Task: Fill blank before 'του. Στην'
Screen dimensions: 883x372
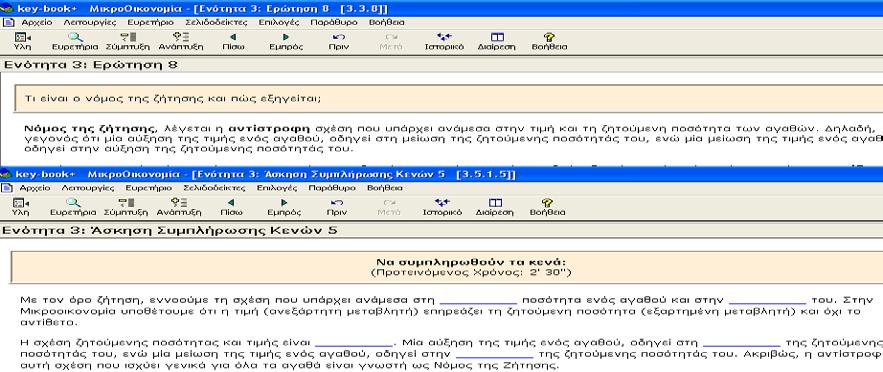Action: tap(768, 300)
